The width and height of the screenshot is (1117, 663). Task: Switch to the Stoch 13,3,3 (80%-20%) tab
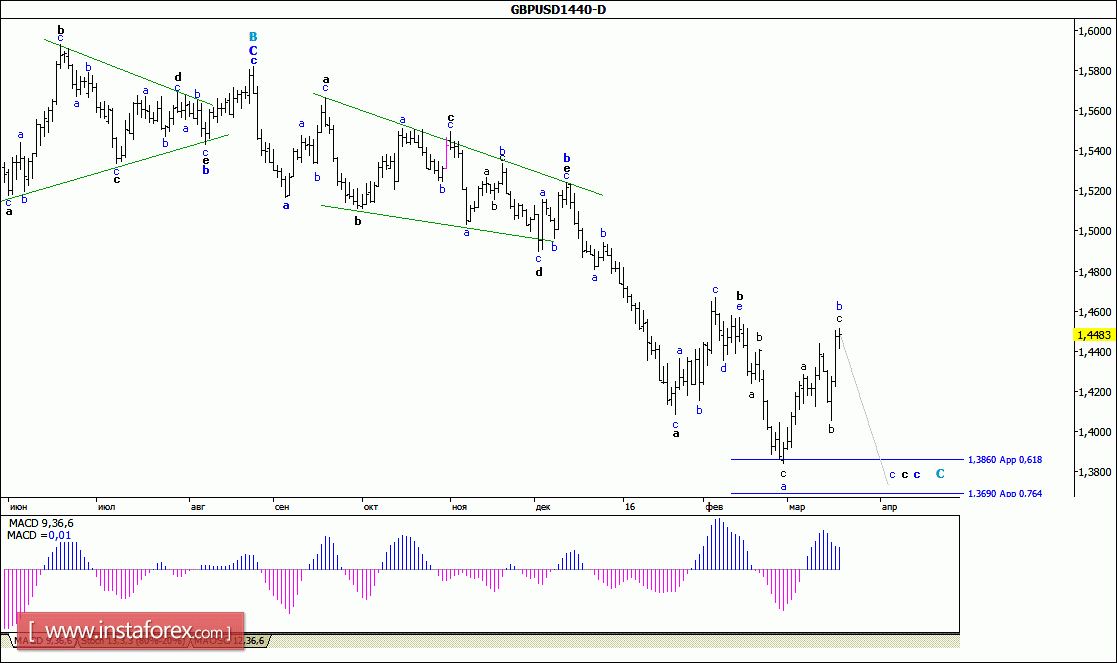(133, 641)
